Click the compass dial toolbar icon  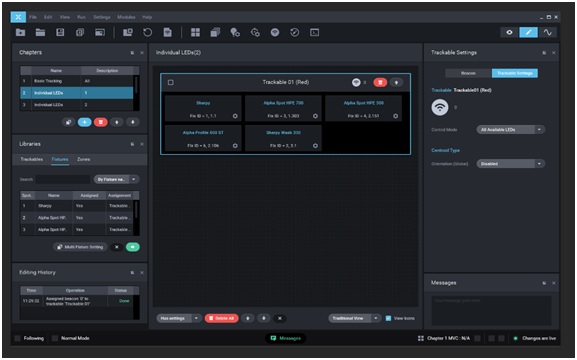(295, 32)
